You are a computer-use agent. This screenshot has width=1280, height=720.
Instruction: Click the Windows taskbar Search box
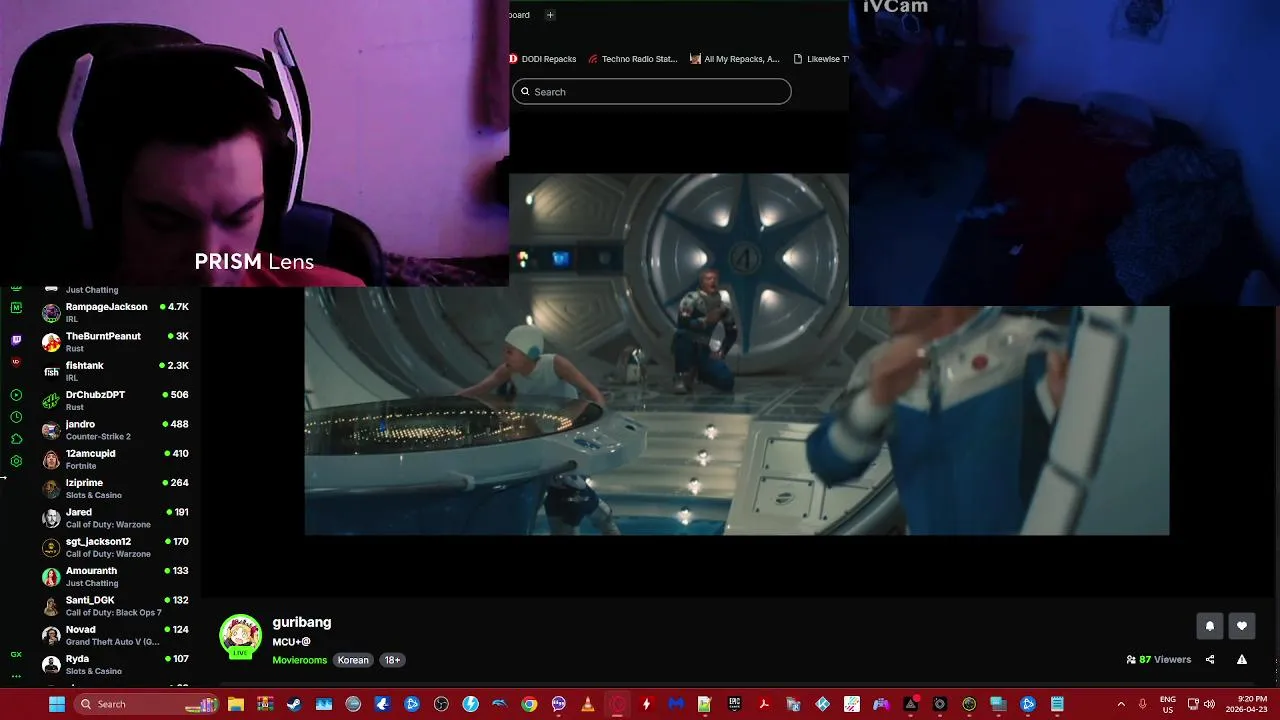point(148,704)
